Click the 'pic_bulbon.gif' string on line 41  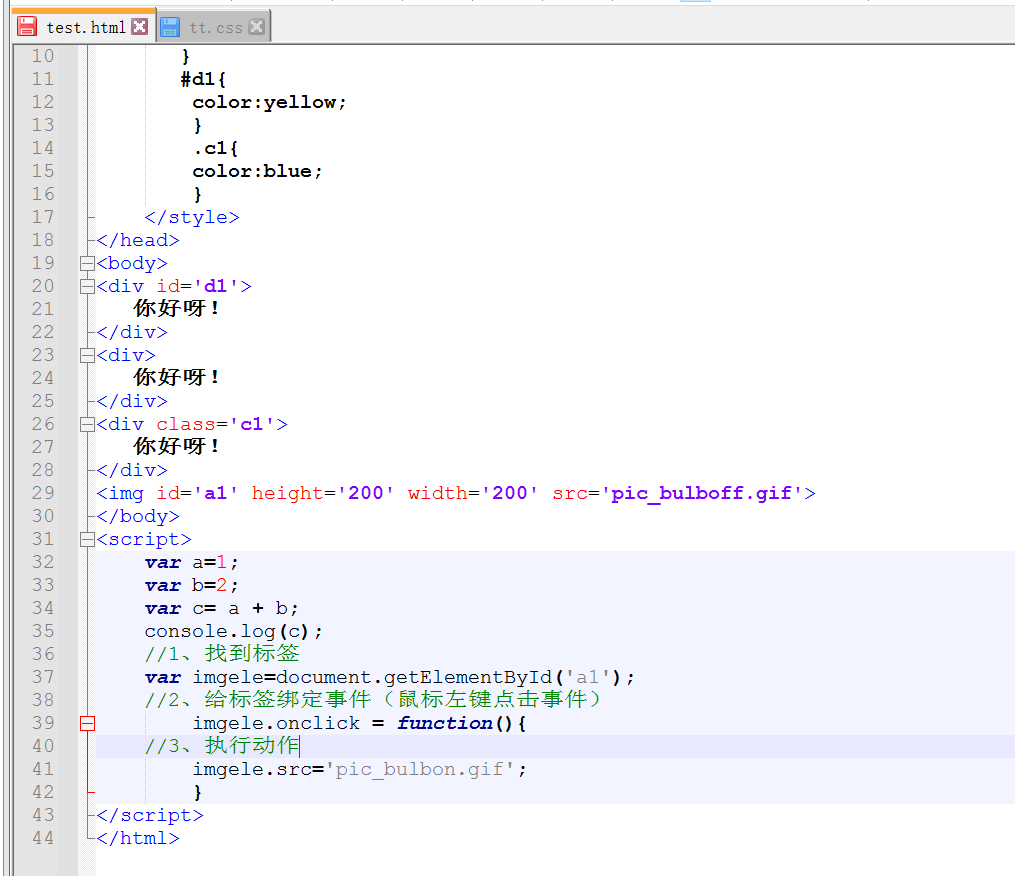[x=420, y=770]
